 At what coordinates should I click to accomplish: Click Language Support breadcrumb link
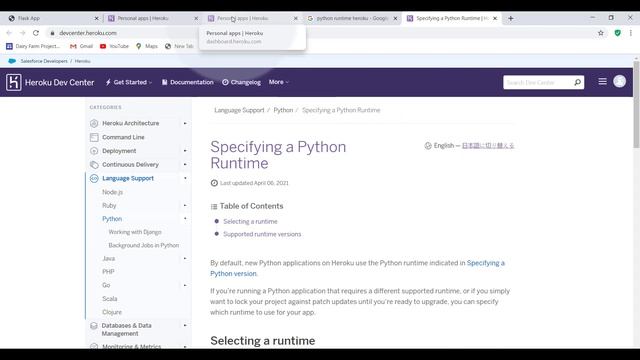pyautogui.click(x=239, y=110)
